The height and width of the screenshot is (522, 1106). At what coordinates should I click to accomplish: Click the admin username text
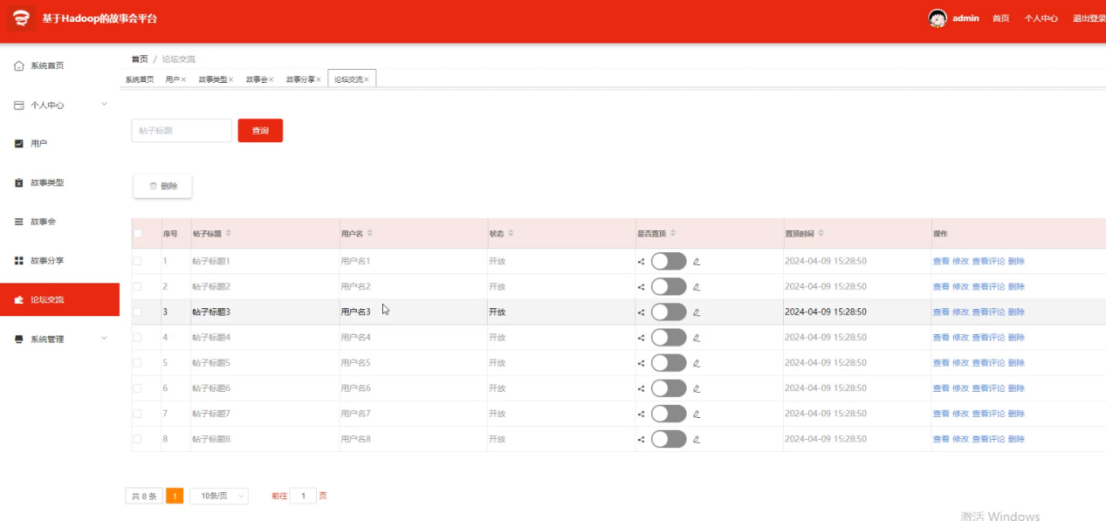tap(966, 18)
